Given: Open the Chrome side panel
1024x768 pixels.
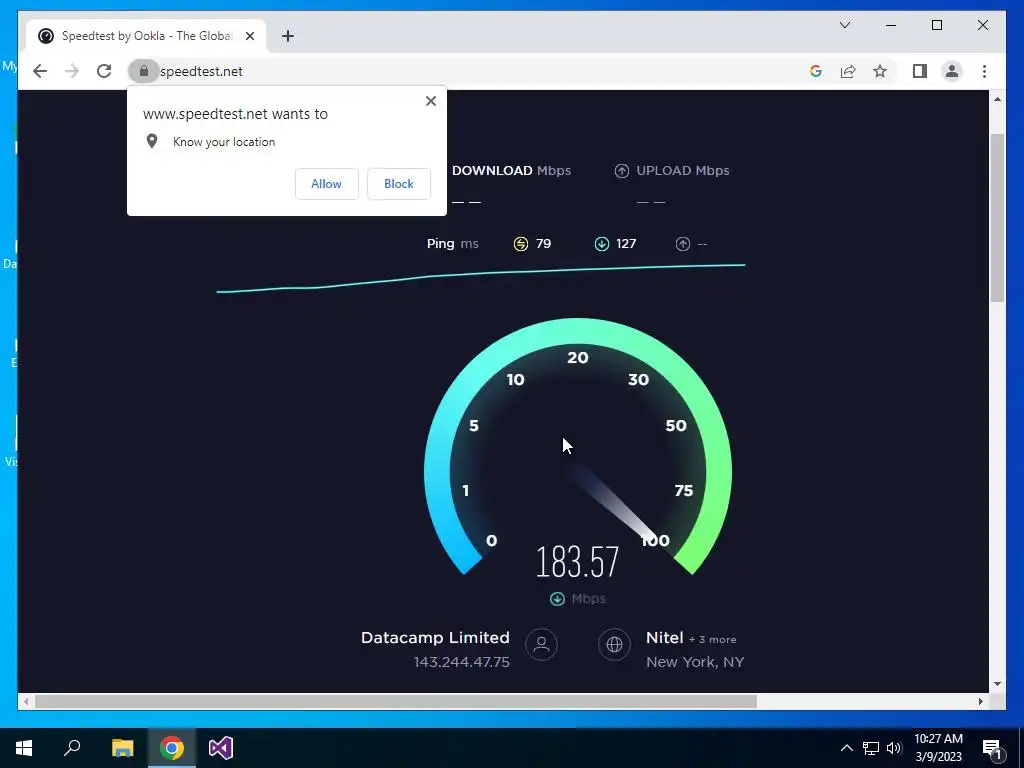Looking at the screenshot, I should point(920,71).
